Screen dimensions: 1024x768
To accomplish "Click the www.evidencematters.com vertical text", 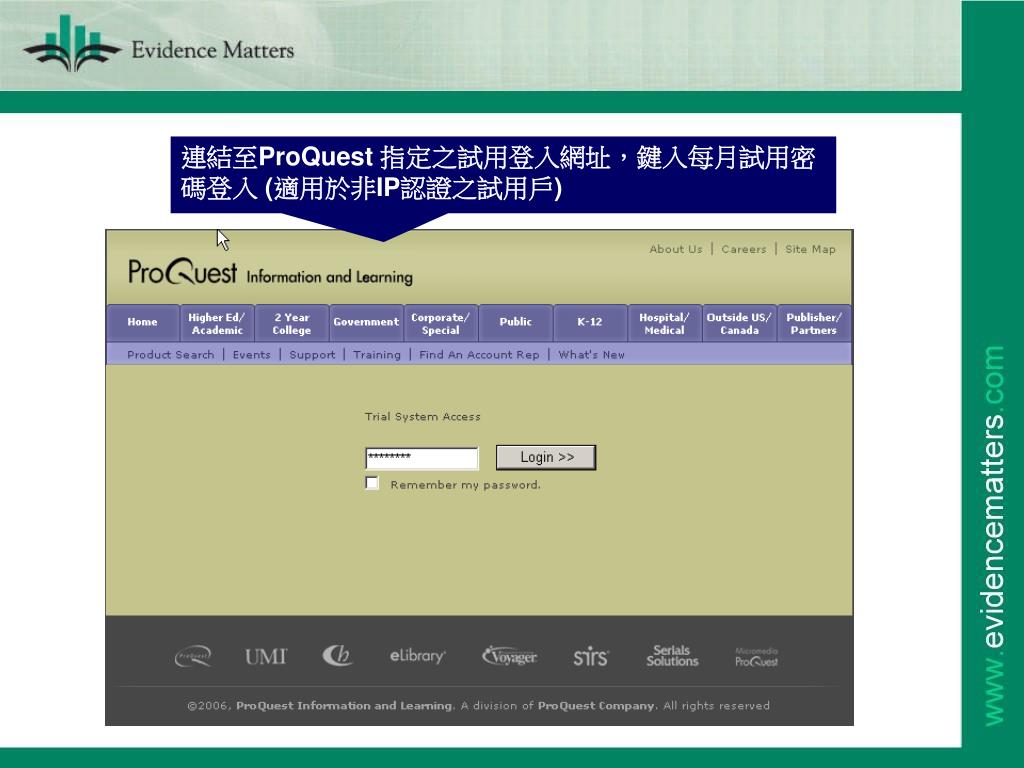I will (x=993, y=536).
